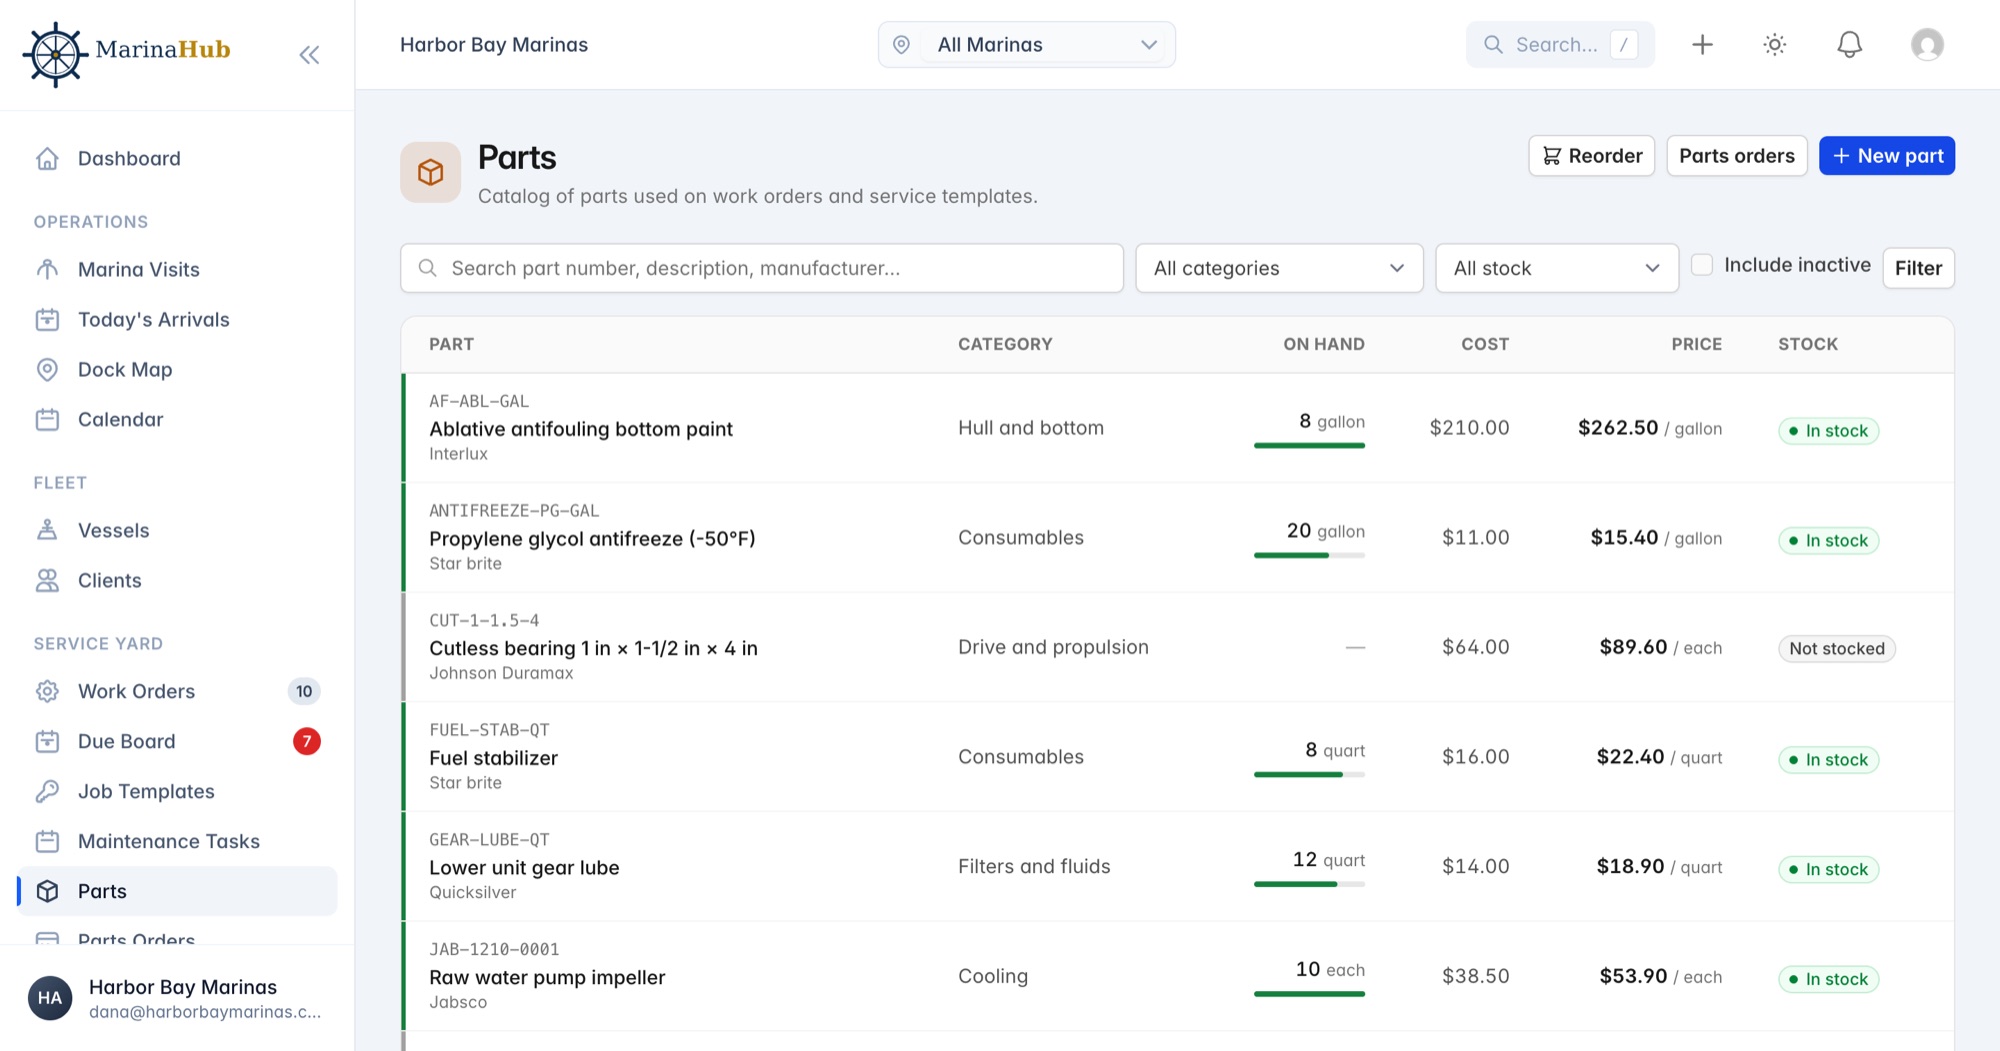
Task: Click the Reorder button
Action: click(1592, 156)
